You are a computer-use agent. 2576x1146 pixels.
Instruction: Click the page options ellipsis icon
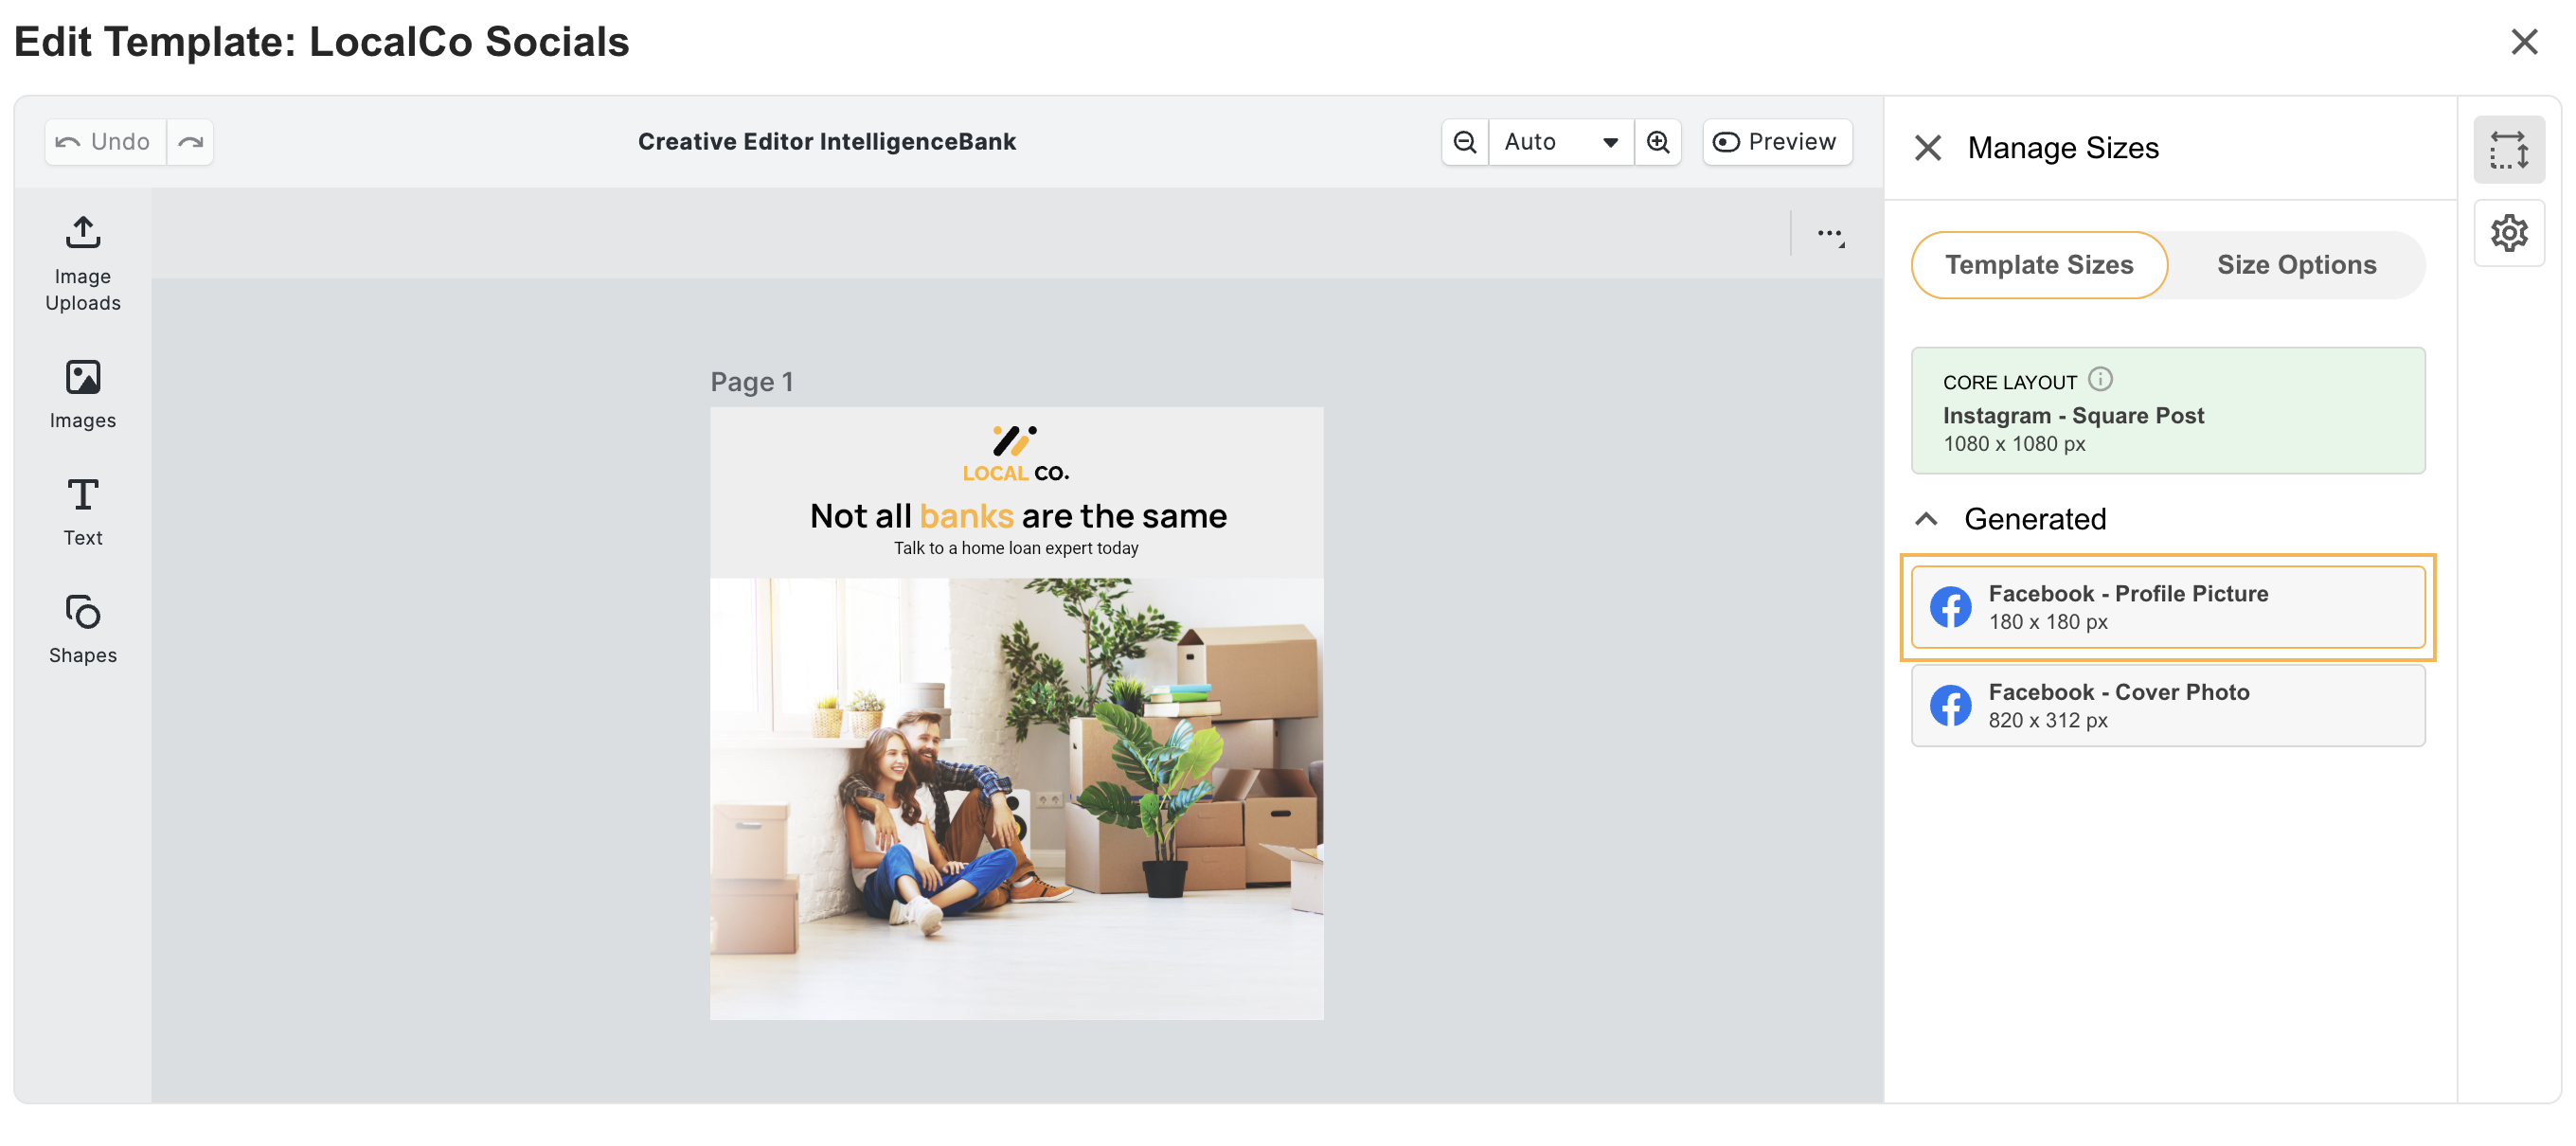(1830, 235)
